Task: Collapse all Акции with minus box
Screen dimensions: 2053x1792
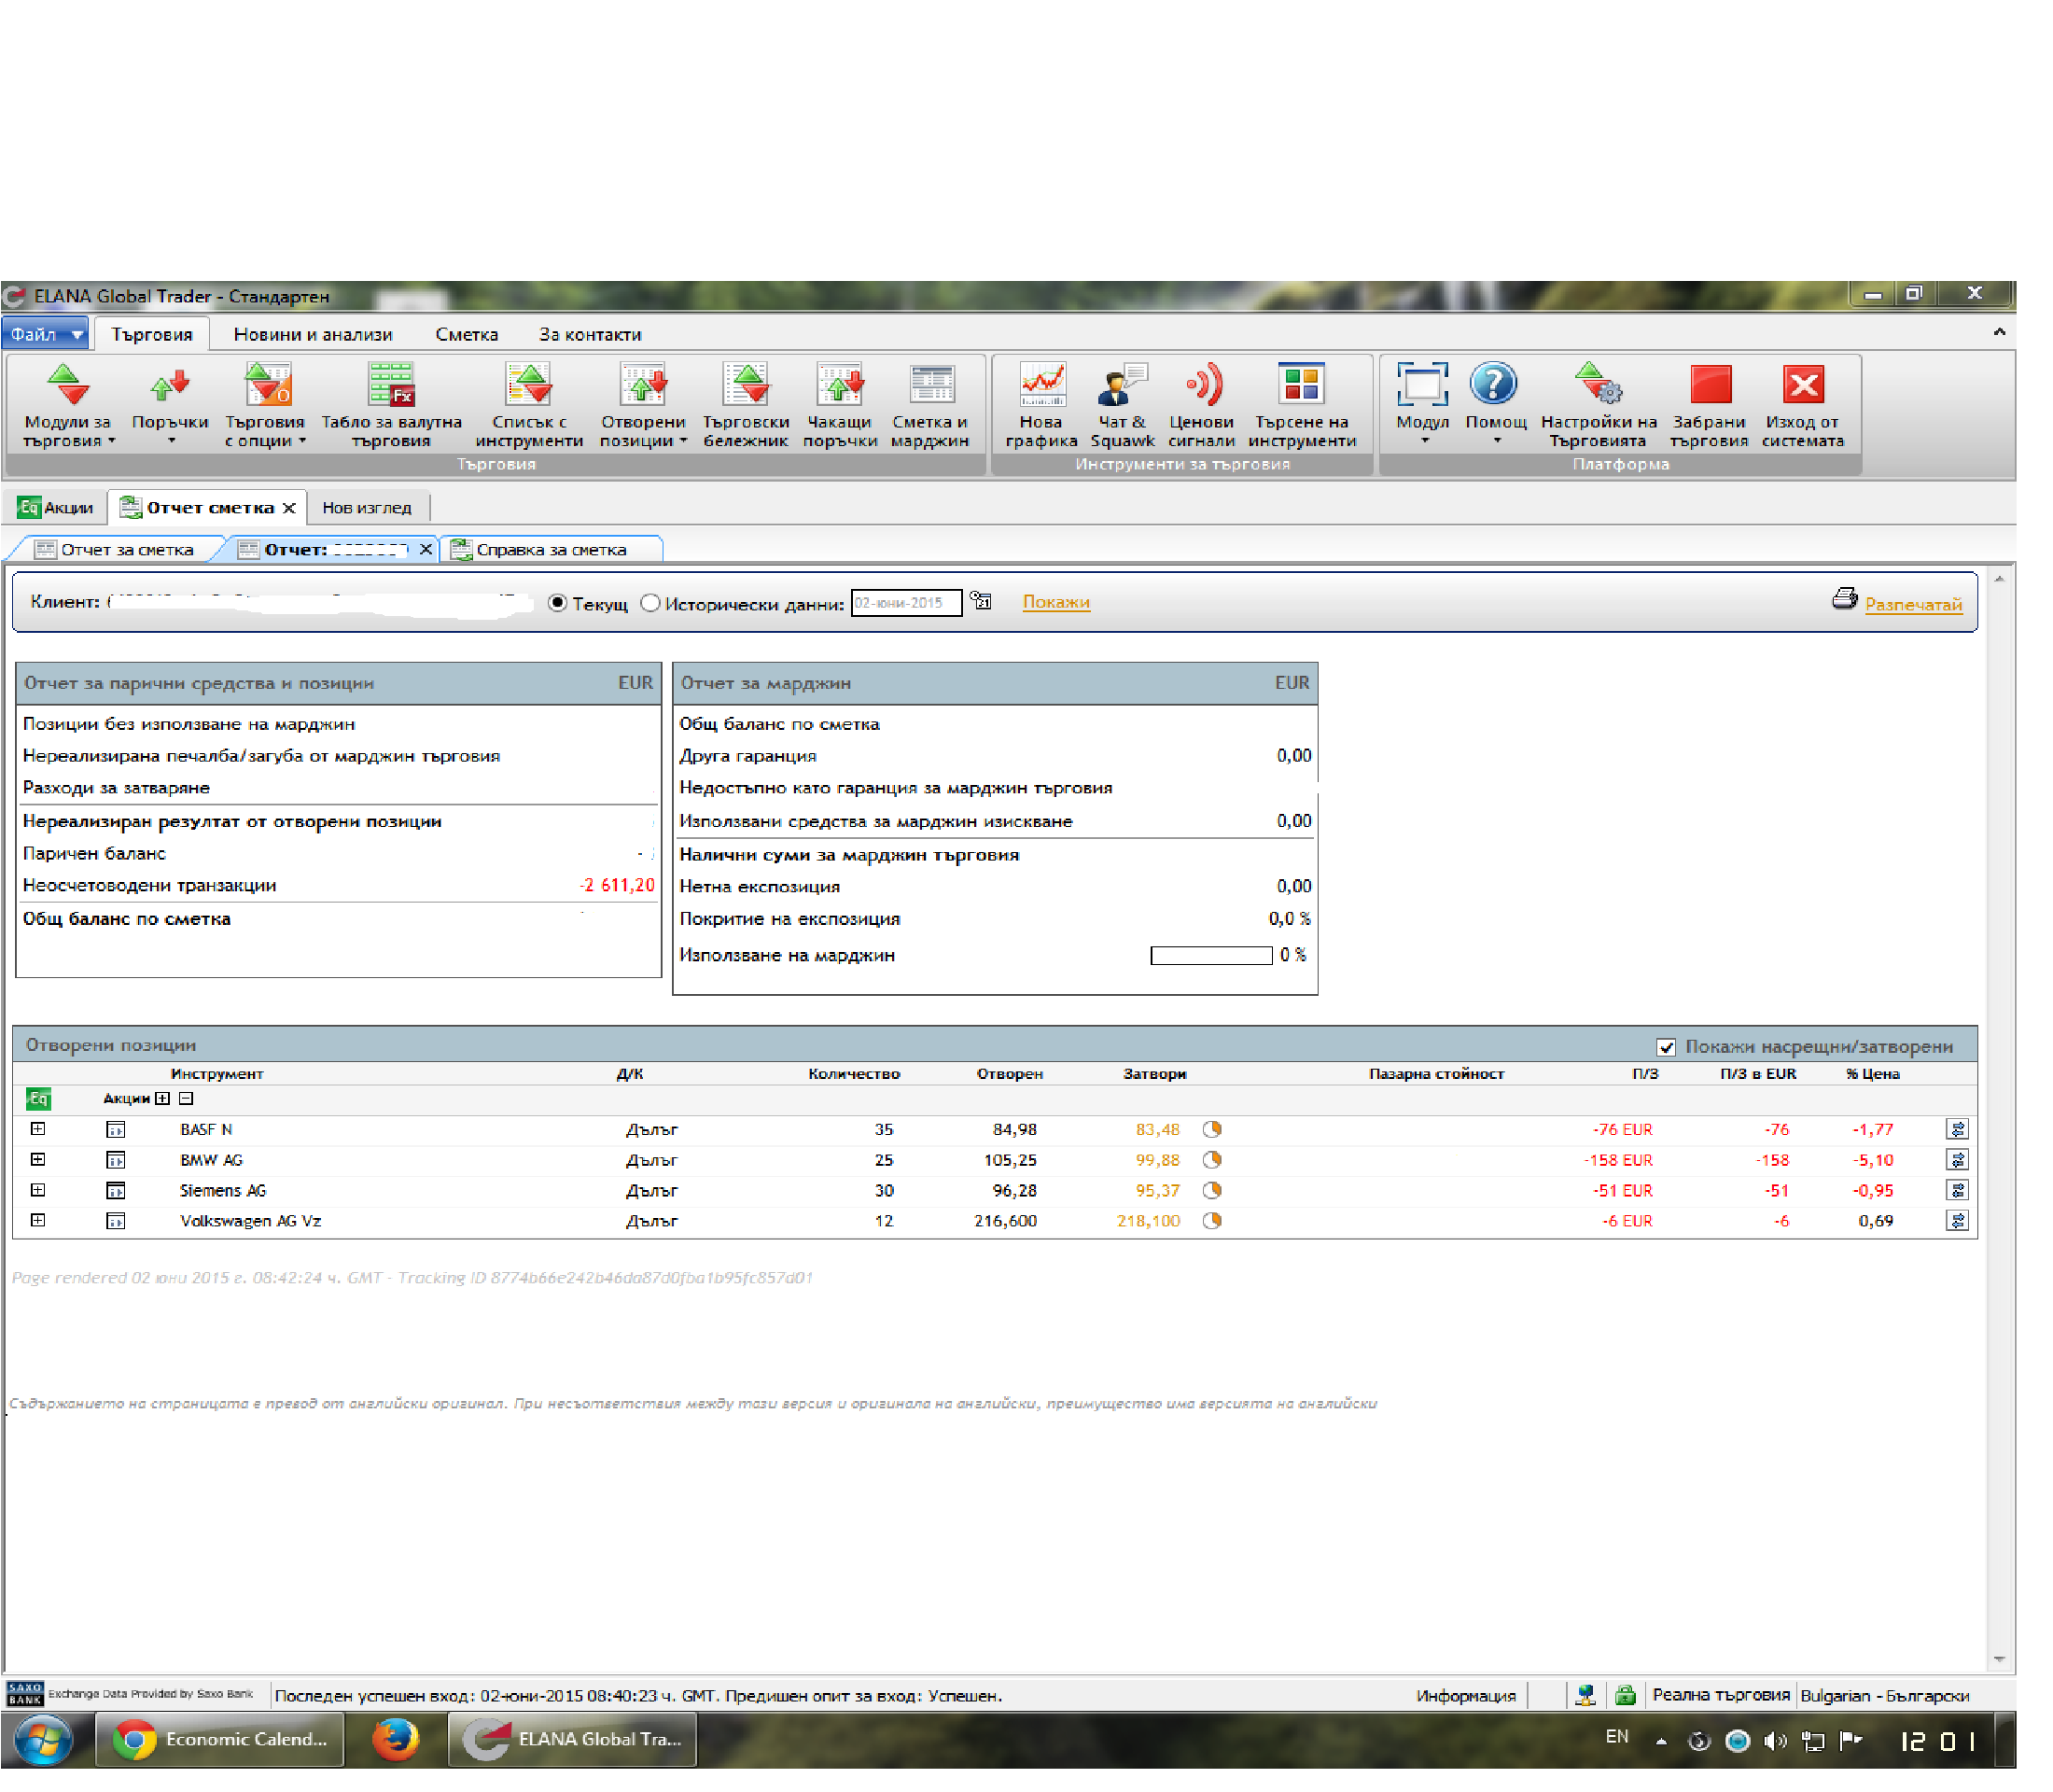Action: (186, 1098)
